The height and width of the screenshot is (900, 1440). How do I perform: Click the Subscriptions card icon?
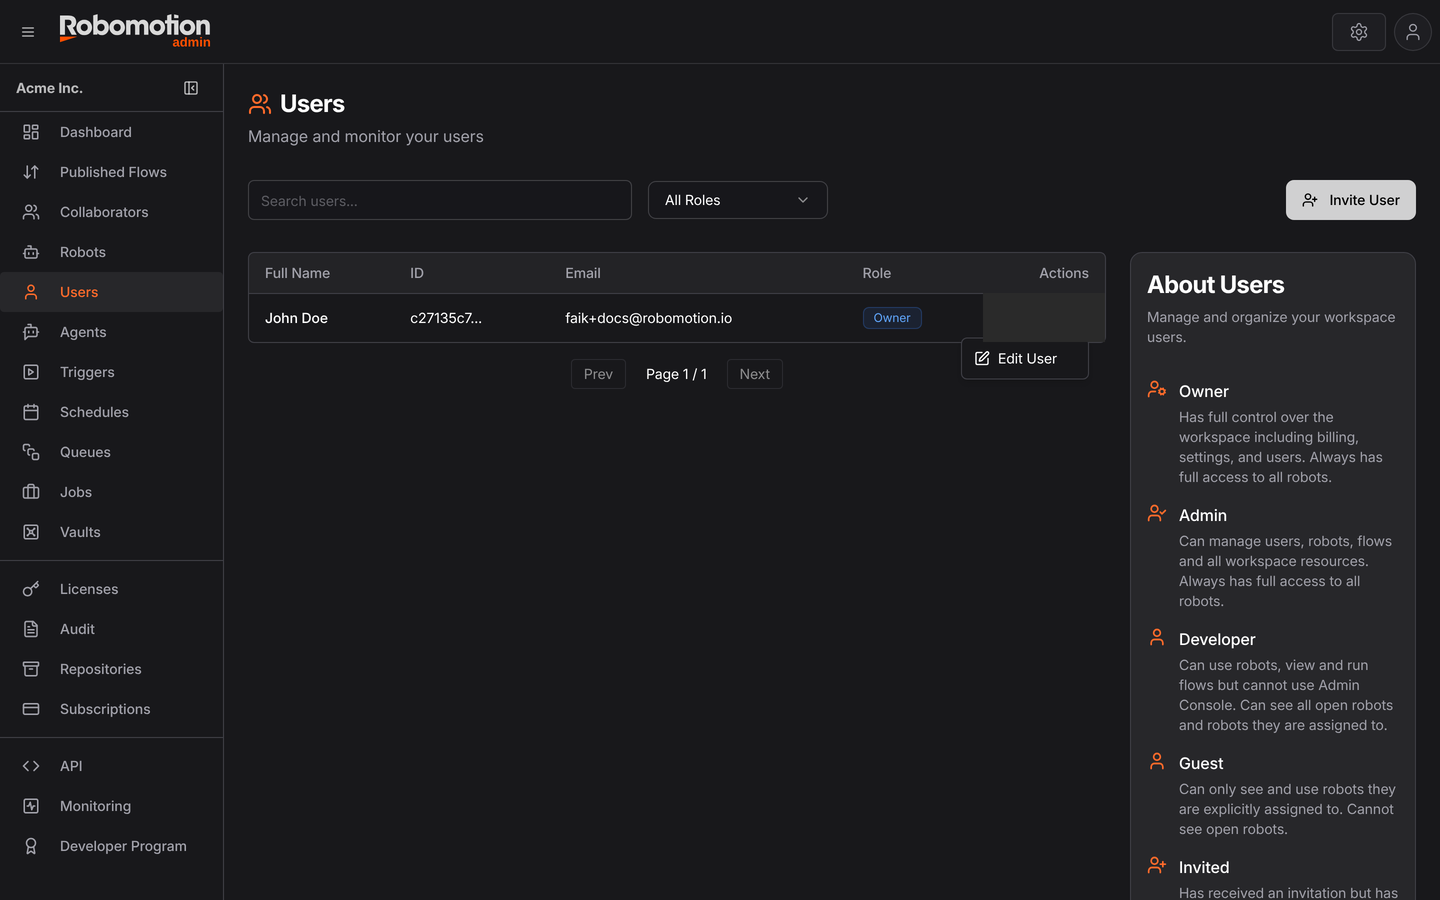click(x=31, y=709)
